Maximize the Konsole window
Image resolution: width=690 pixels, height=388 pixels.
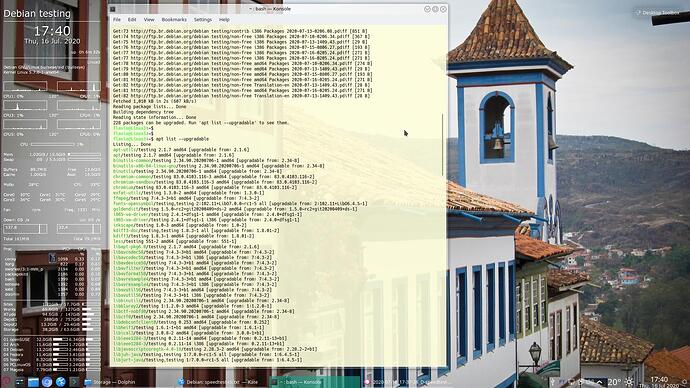435,9
